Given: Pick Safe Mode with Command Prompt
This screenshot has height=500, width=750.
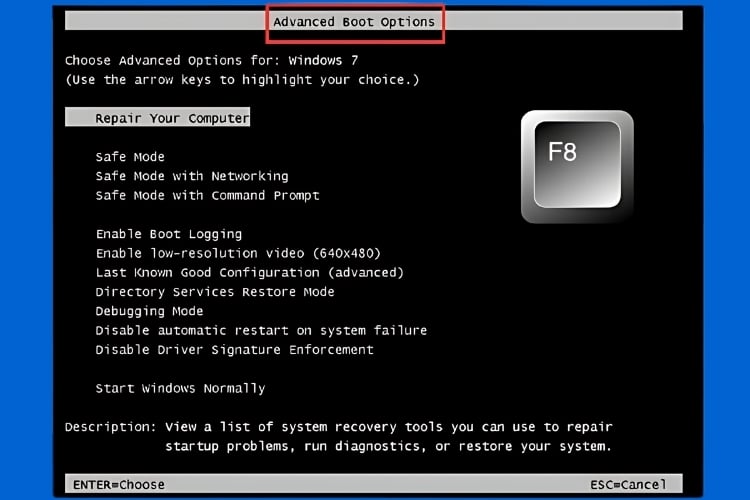Looking at the screenshot, I should click(x=207, y=196).
